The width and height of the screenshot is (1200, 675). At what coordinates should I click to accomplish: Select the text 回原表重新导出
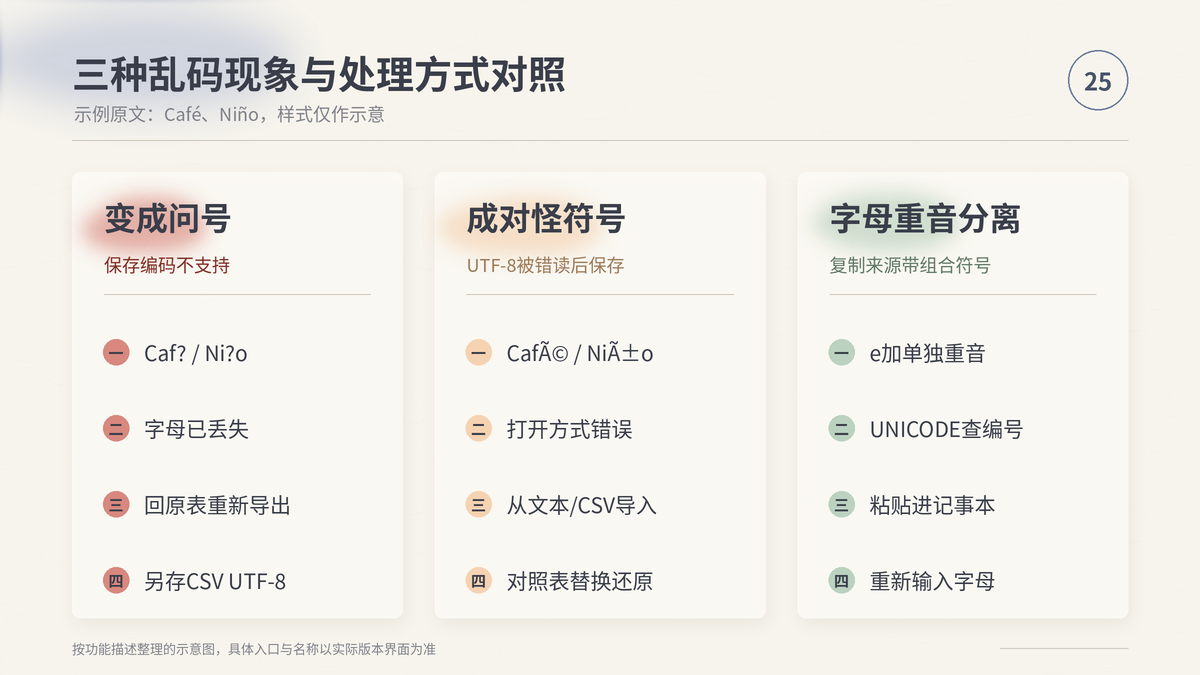(x=217, y=505)
